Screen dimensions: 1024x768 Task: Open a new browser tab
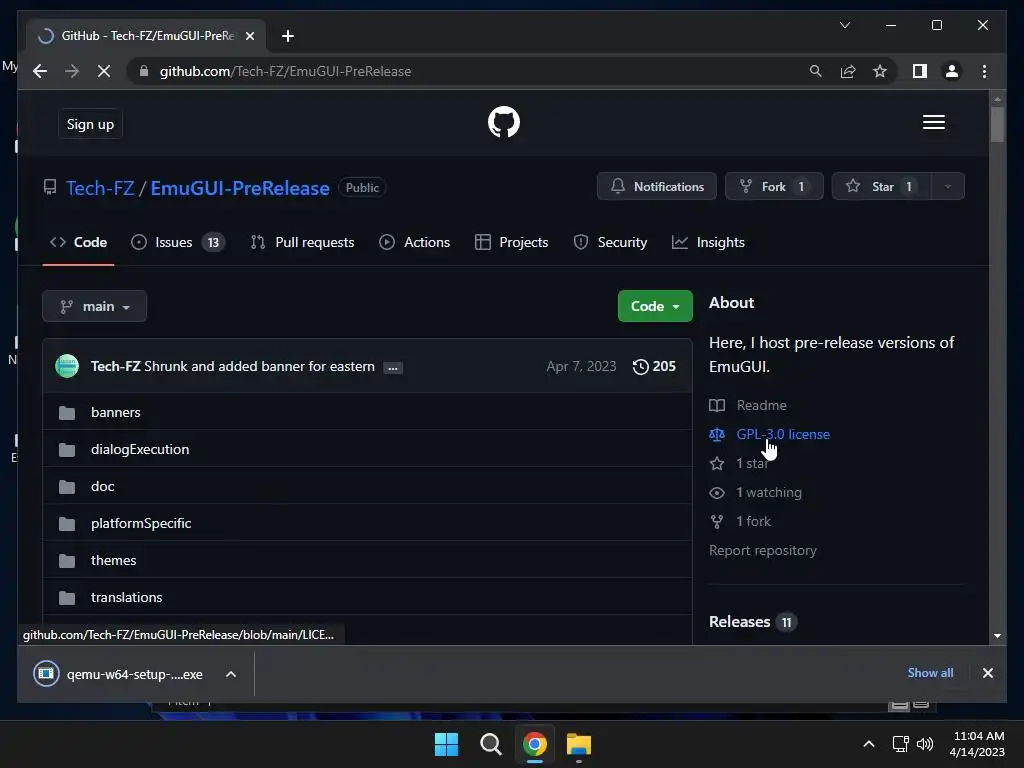[x=287, y=36]
